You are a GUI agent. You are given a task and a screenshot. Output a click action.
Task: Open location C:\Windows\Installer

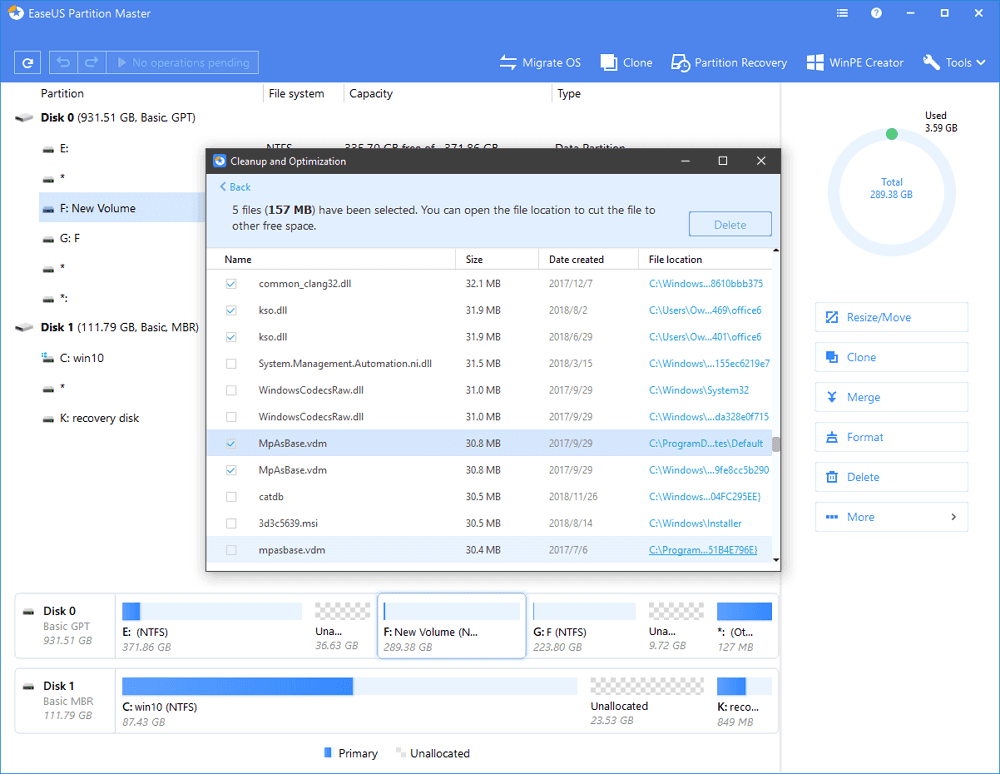point(695,523)
